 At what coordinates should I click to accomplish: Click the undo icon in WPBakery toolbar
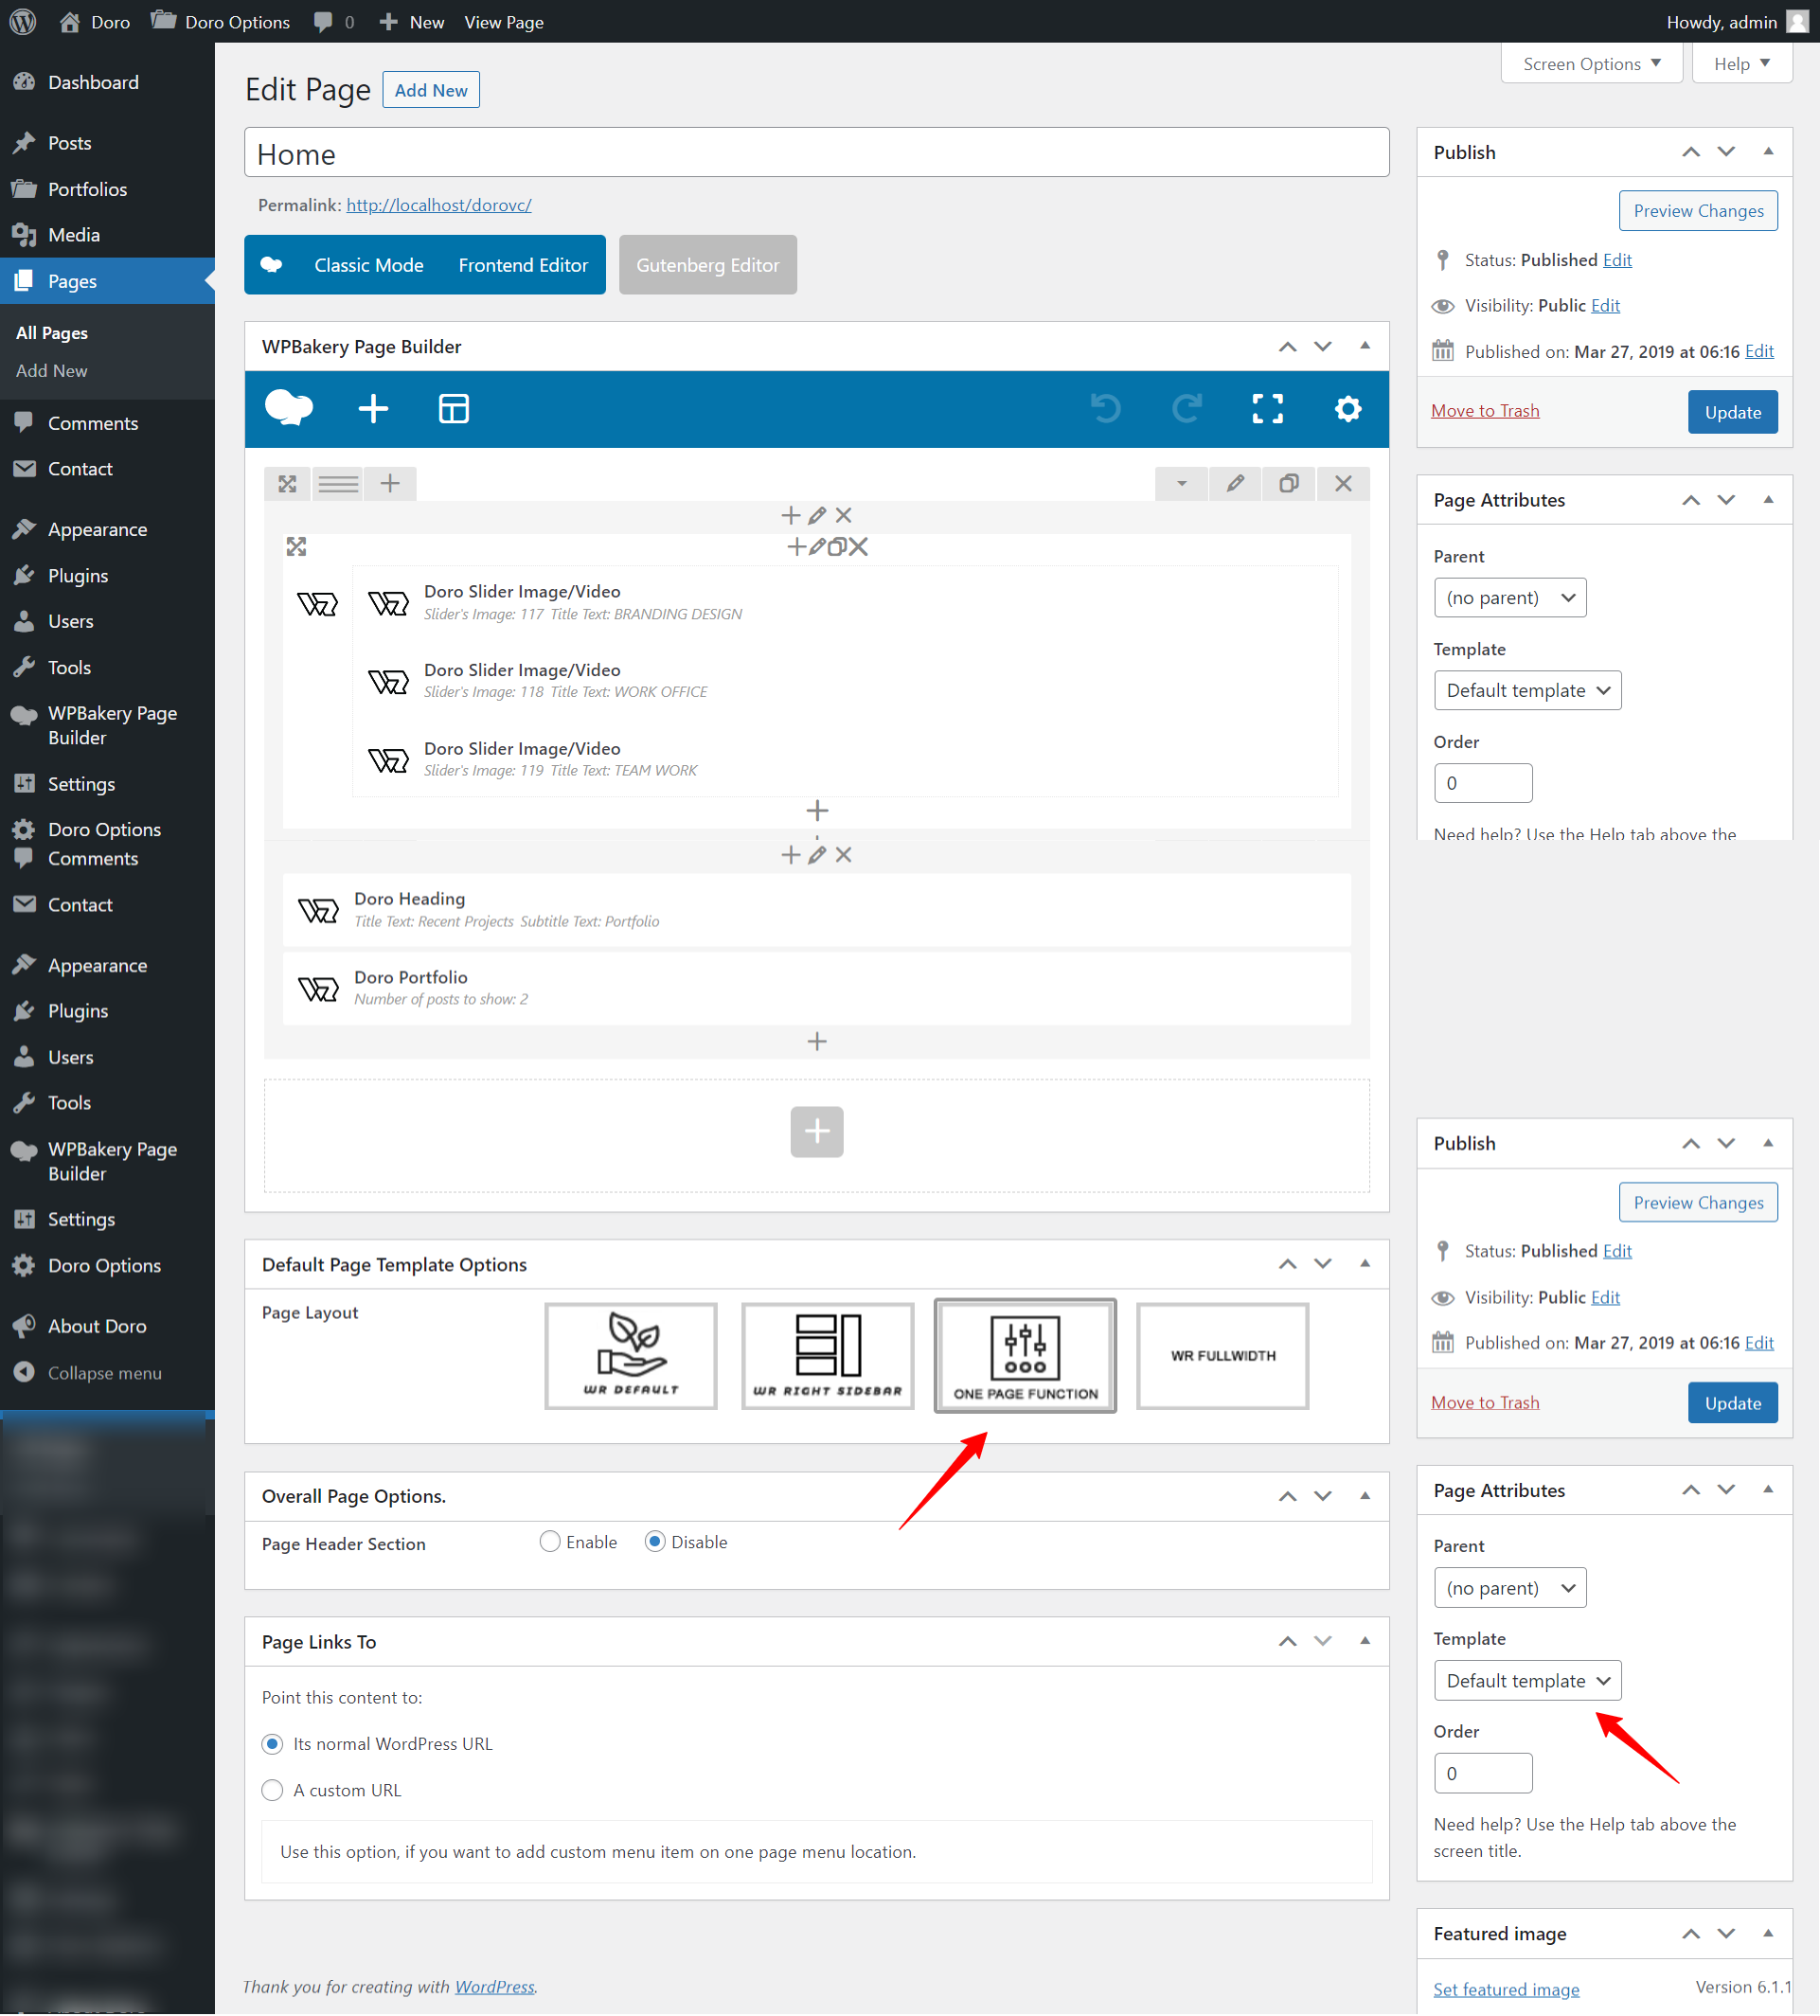point(1106,409)
